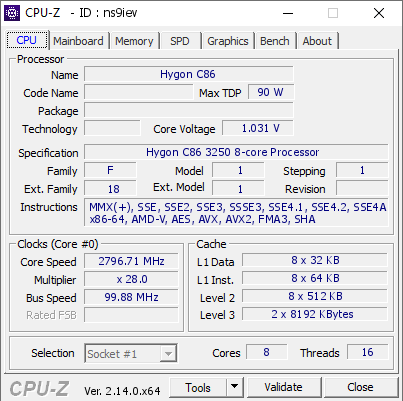Click the Core Voltage value 1.031 V
Viewport: 403px width, 401px height.
click(x=258, y=128)
